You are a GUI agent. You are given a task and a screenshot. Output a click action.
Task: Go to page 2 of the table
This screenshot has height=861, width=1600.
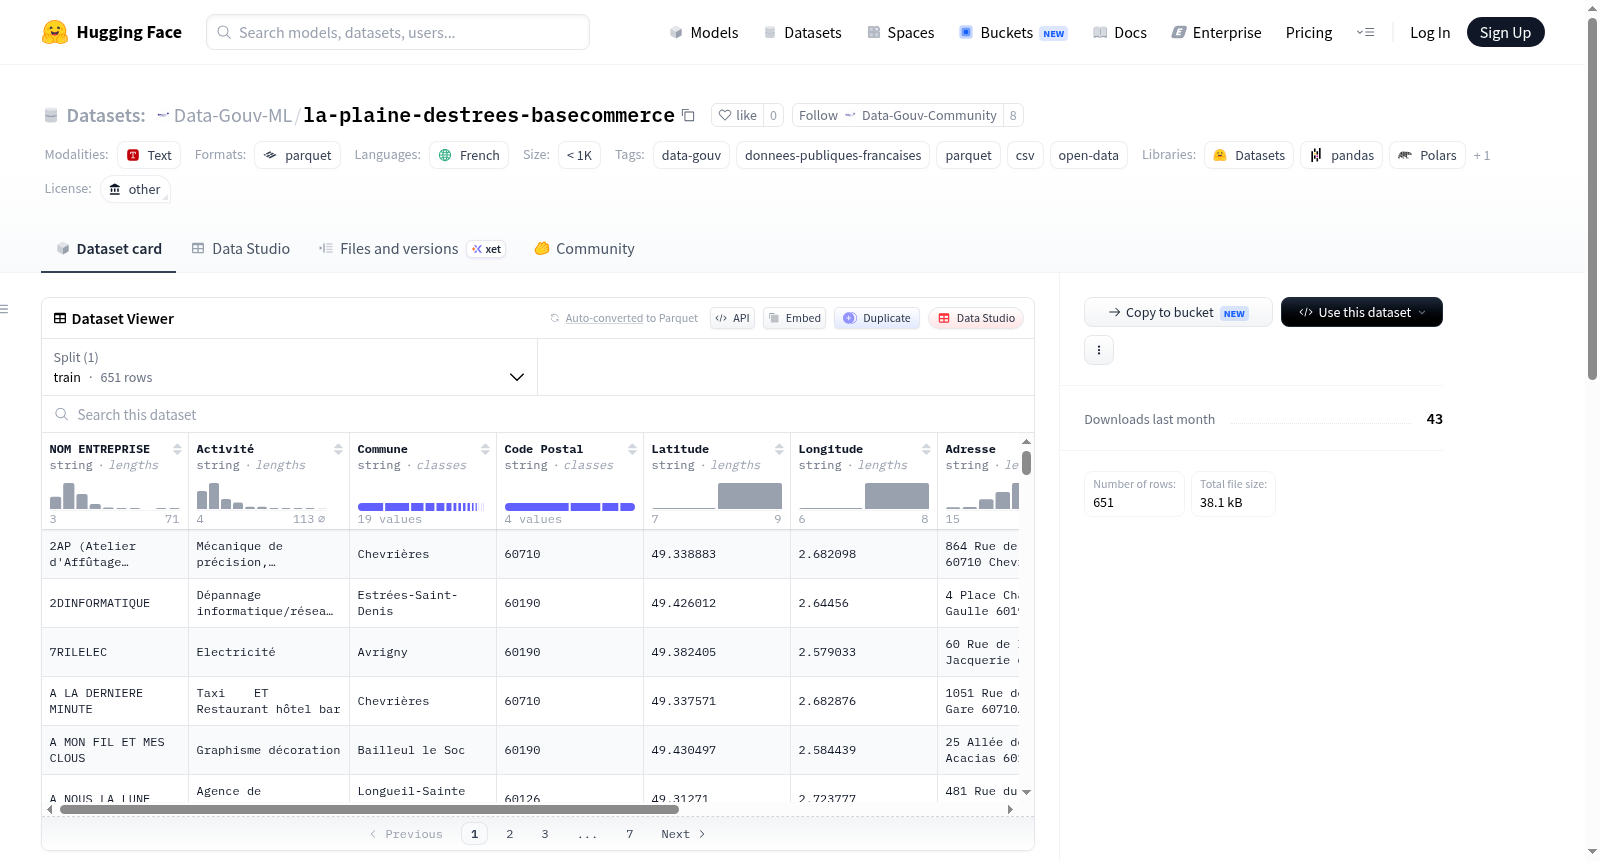(x=510, y=834)
